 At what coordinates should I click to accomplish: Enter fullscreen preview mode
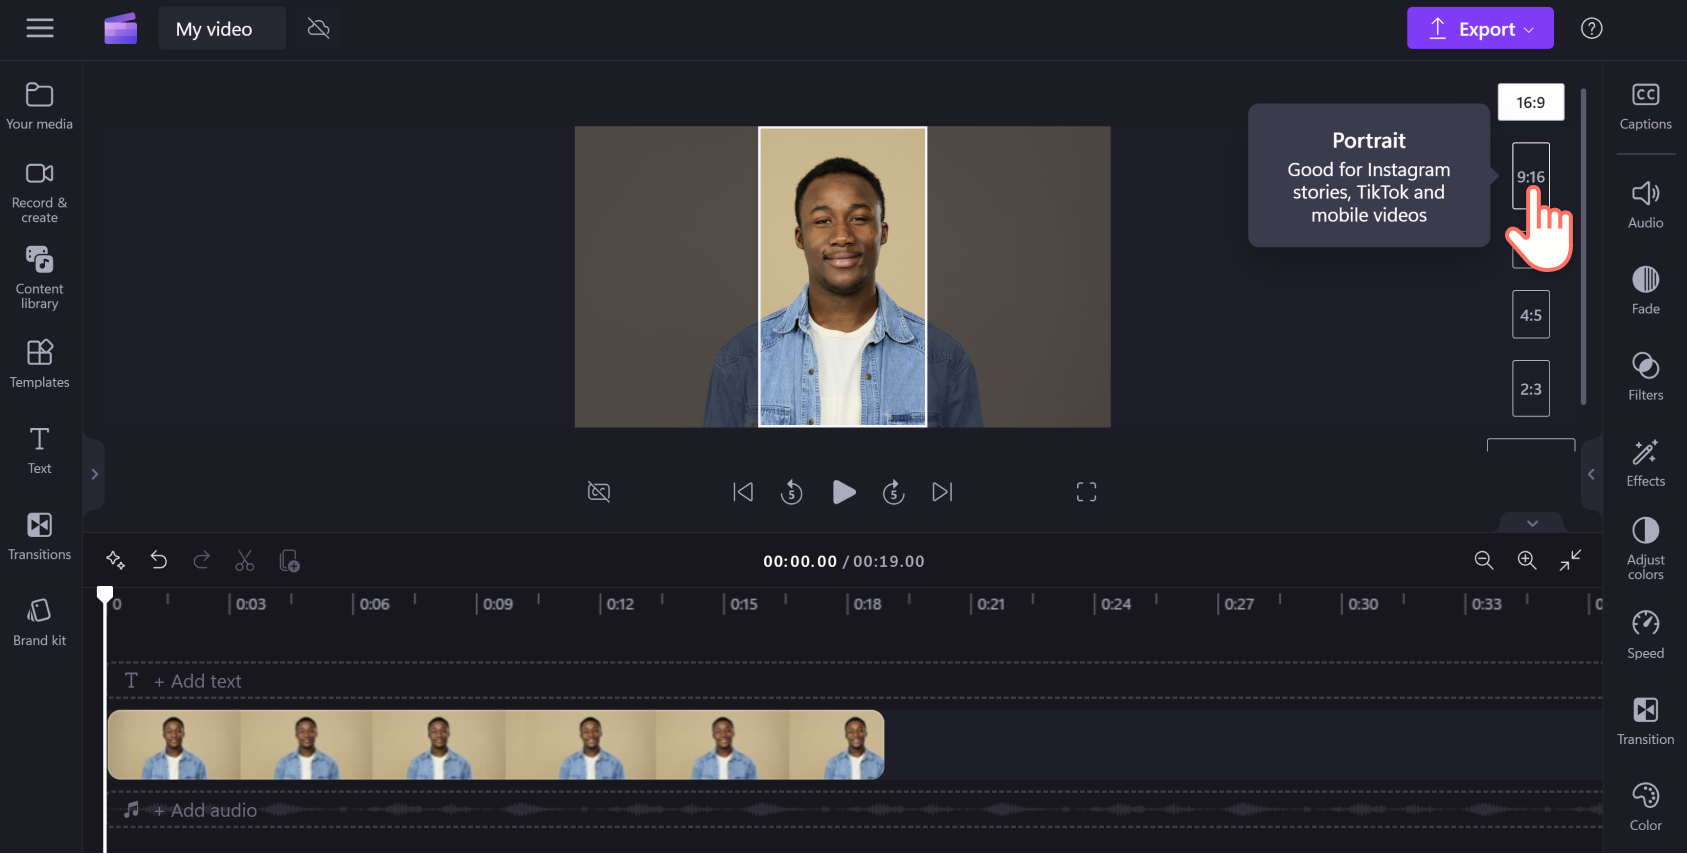(1086, 492)
